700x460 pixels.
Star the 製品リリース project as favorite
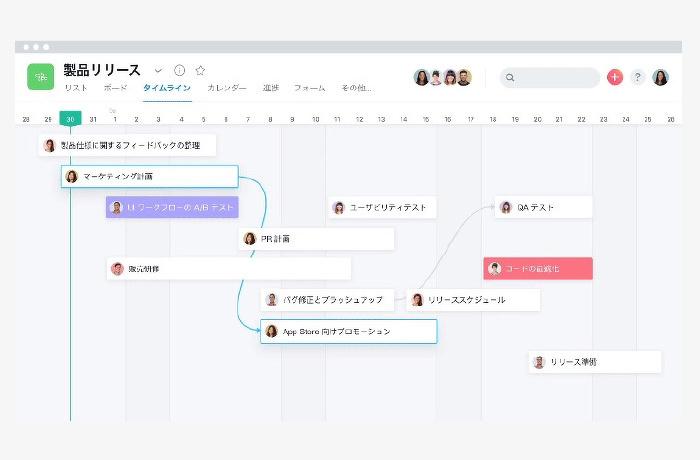click(200, 71)
